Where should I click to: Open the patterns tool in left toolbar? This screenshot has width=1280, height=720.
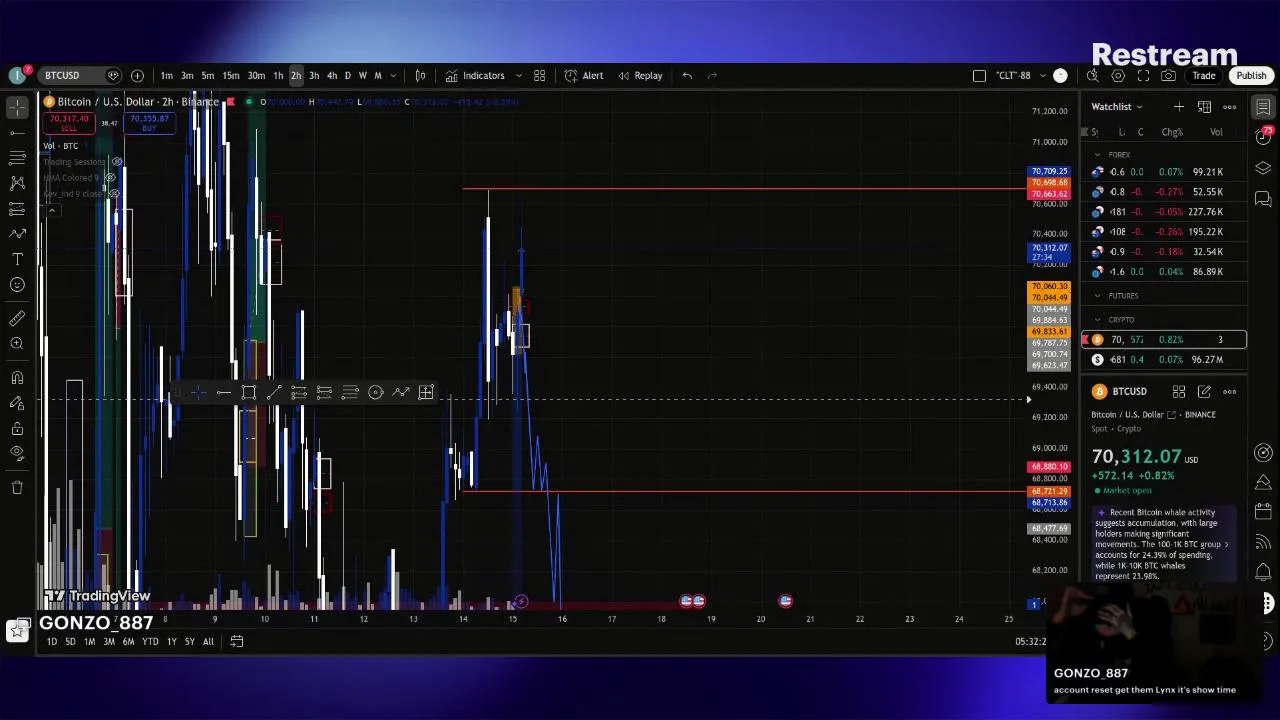[17, 183]
